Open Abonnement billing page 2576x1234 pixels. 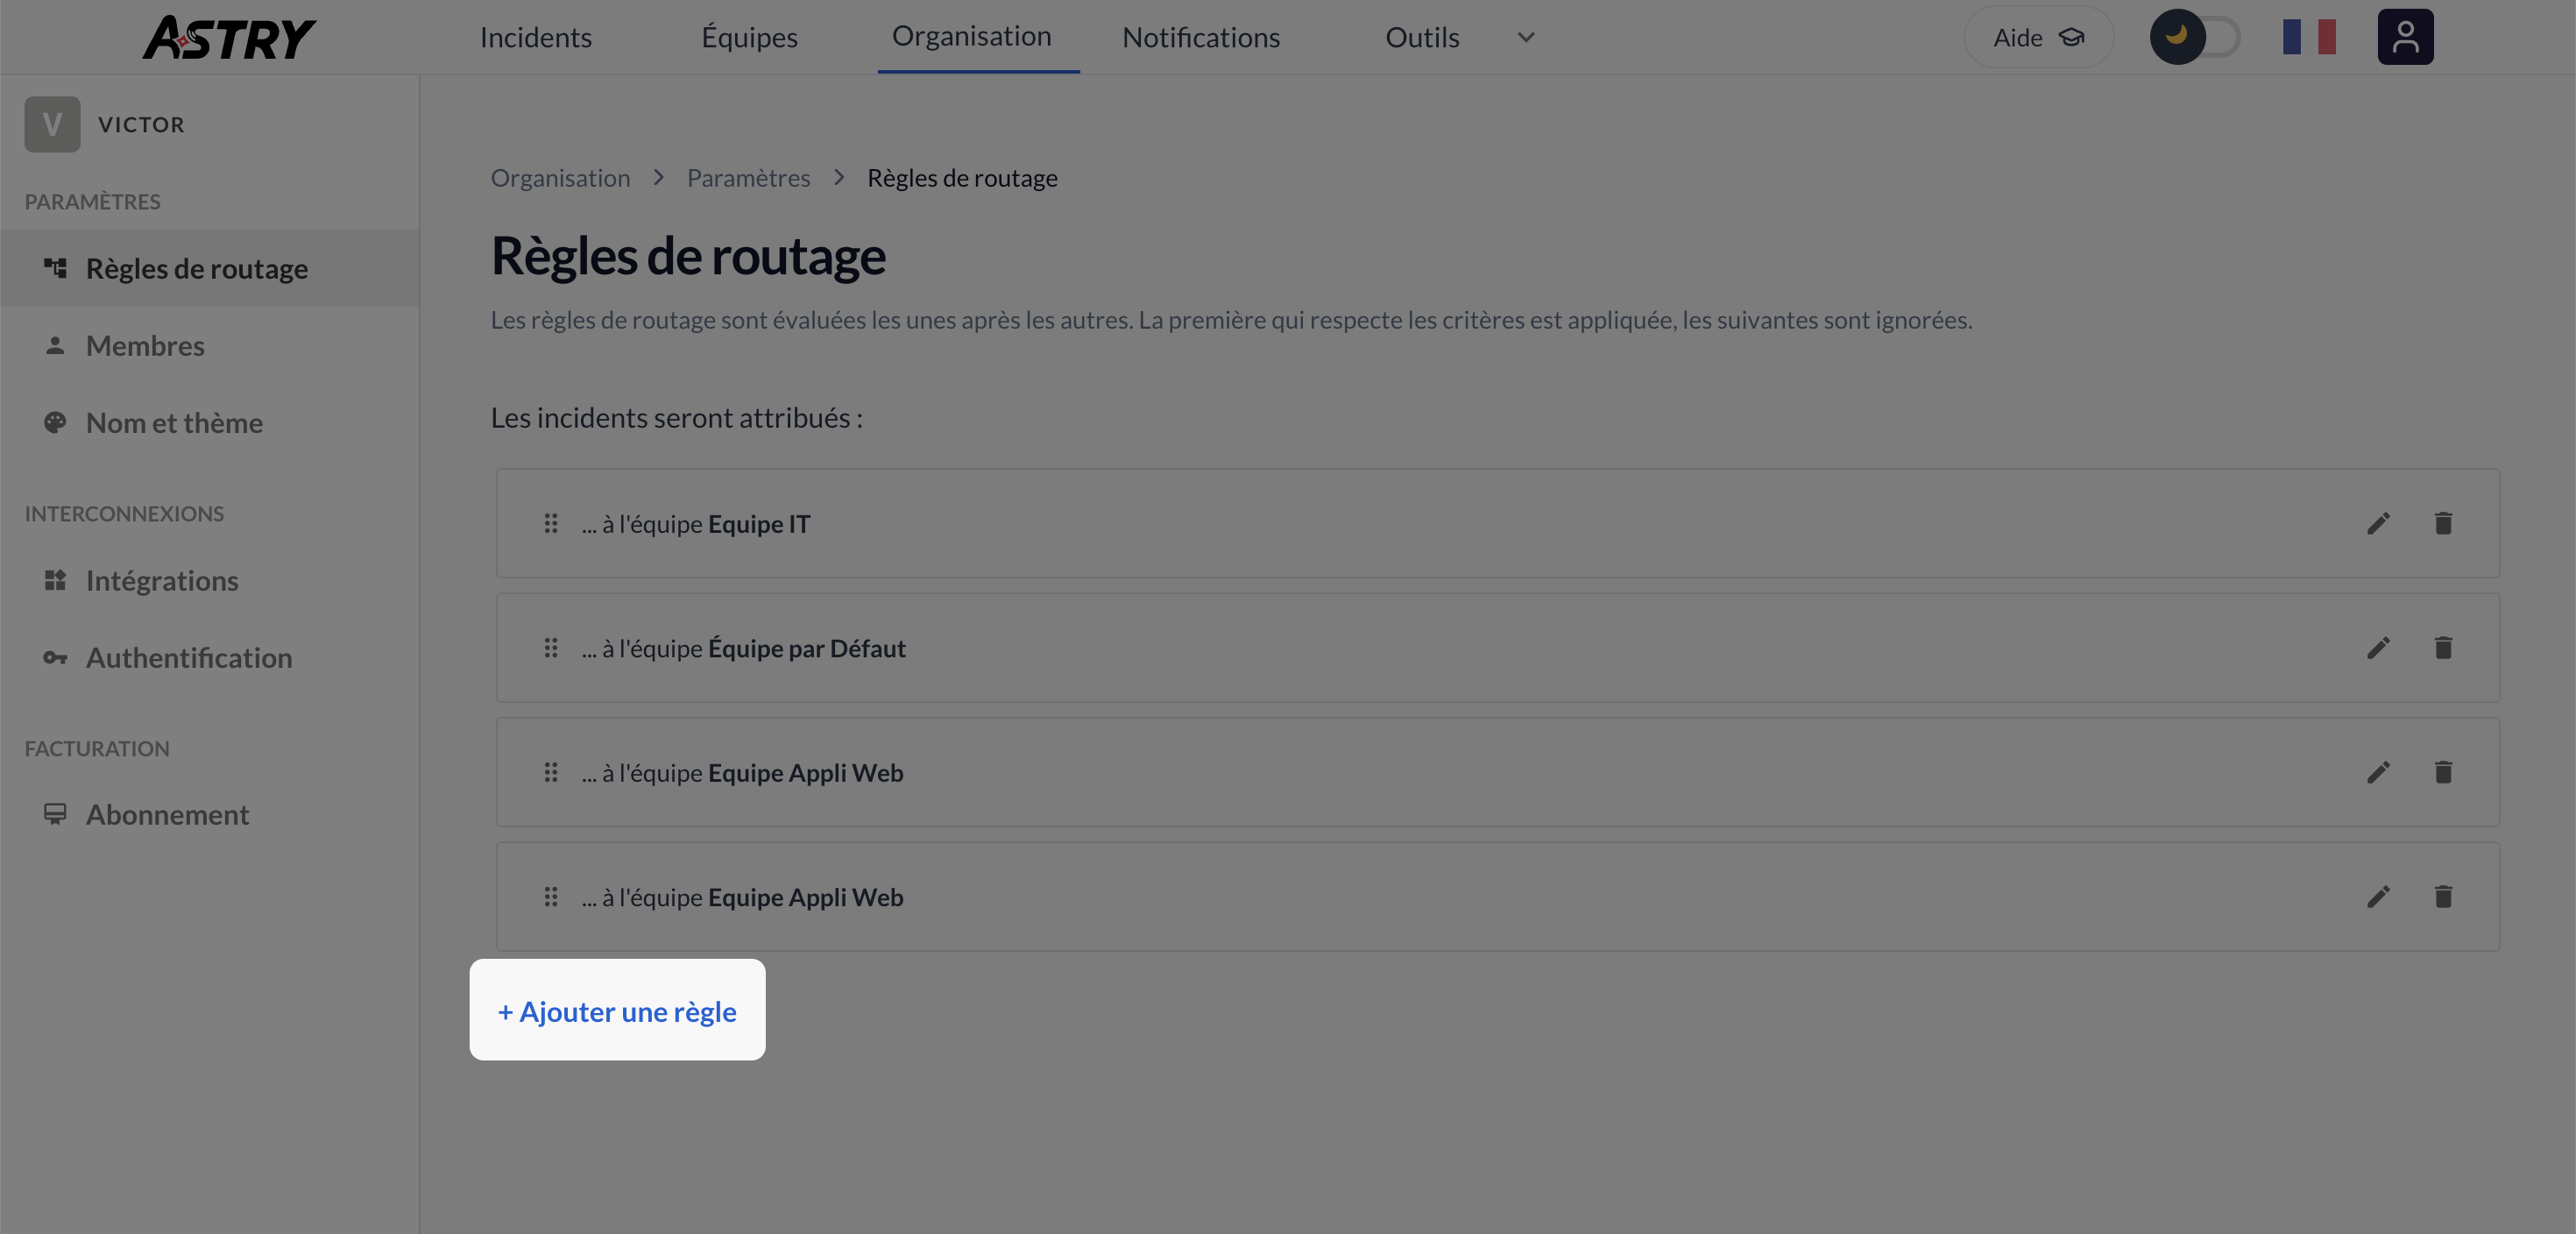coord(167,815)
